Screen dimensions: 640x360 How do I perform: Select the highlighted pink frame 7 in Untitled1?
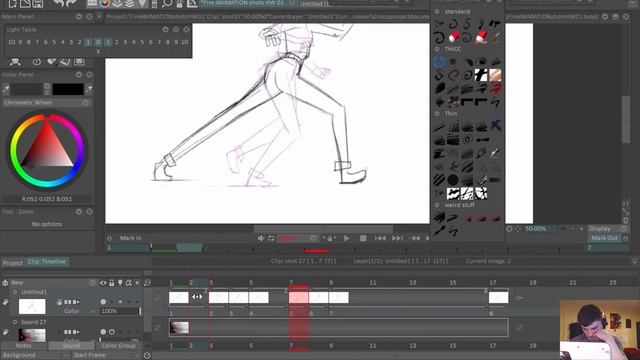(x=298, y=298)
